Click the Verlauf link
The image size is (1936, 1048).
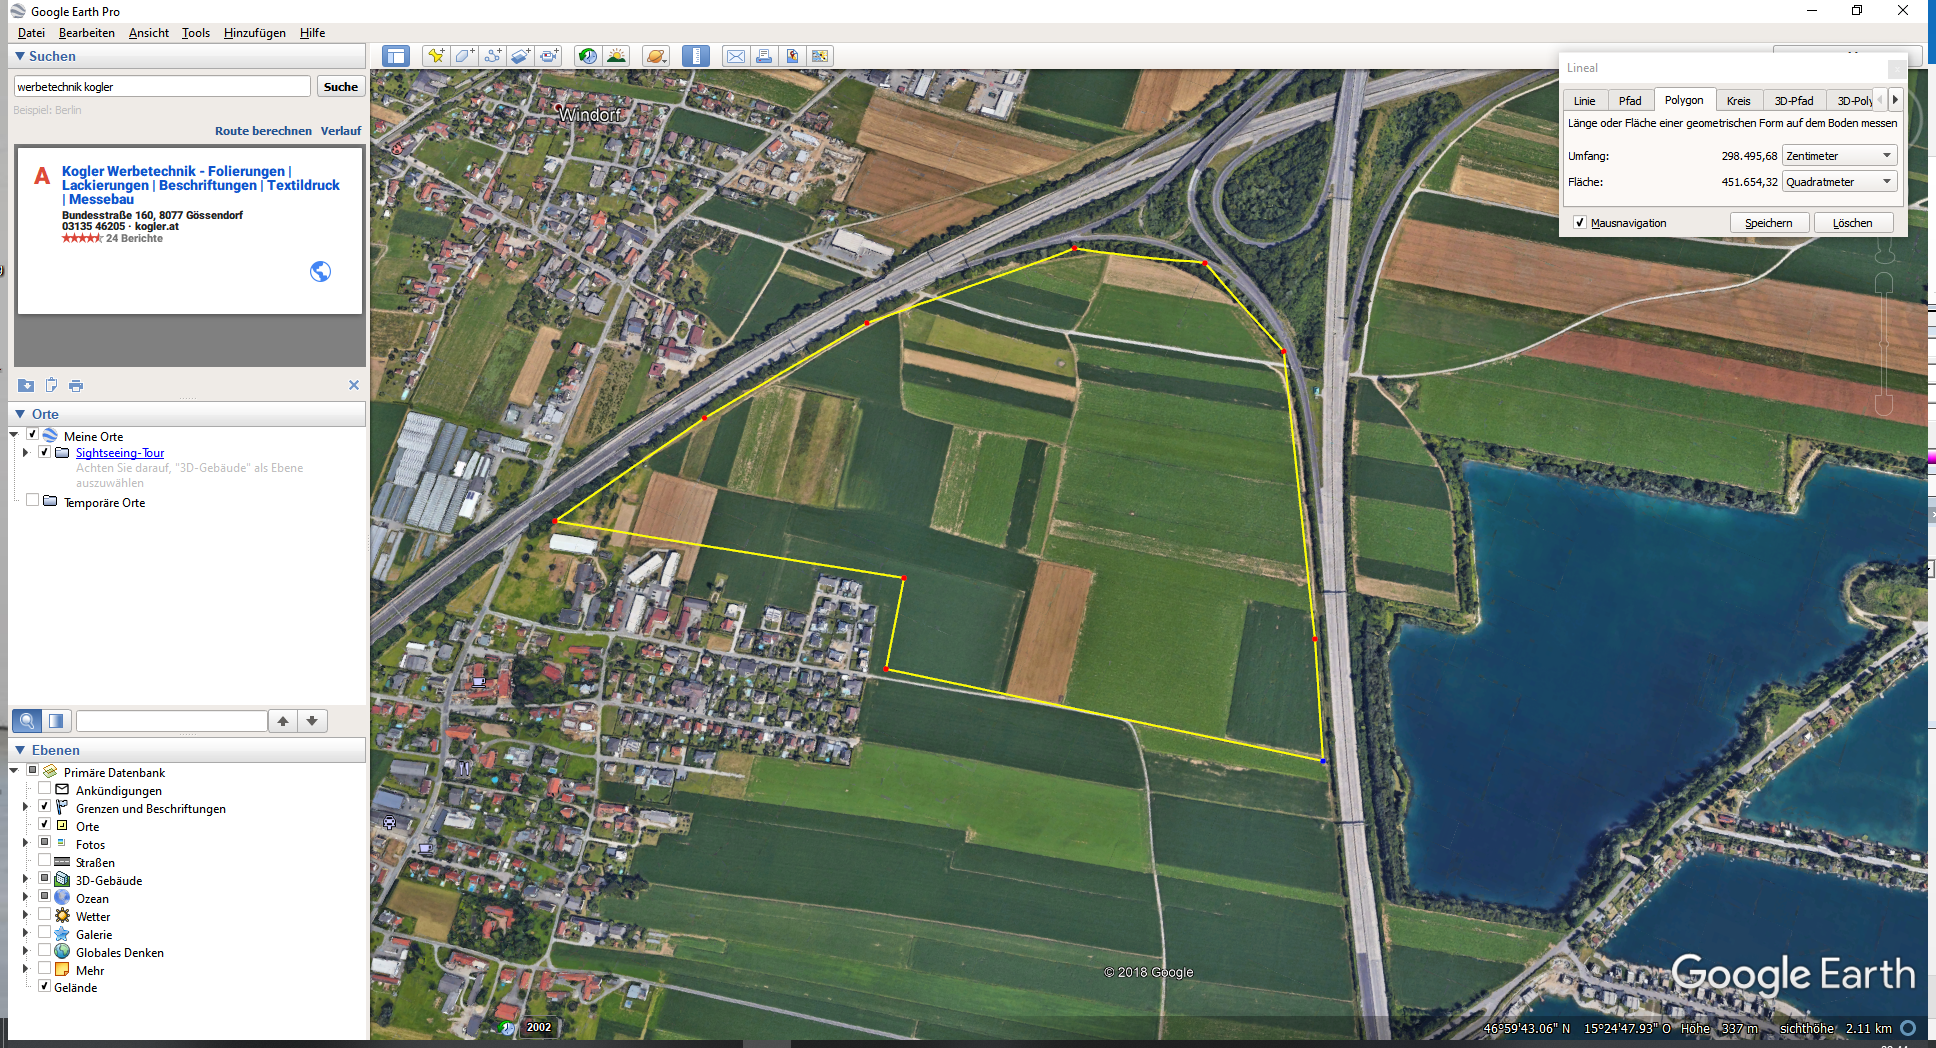tap(341, 131)
